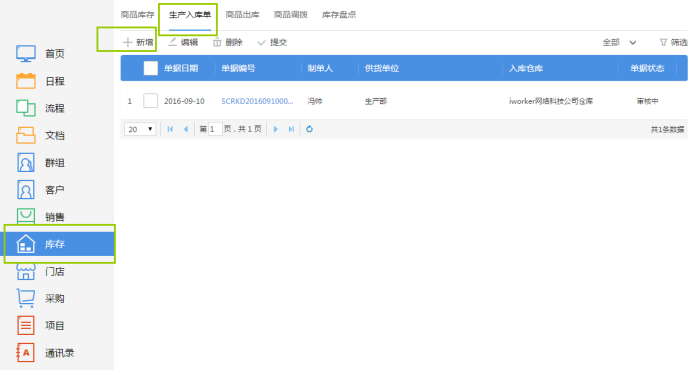
Task: Check the row 2016-09-10 checkbox
Action: point(150,101)
